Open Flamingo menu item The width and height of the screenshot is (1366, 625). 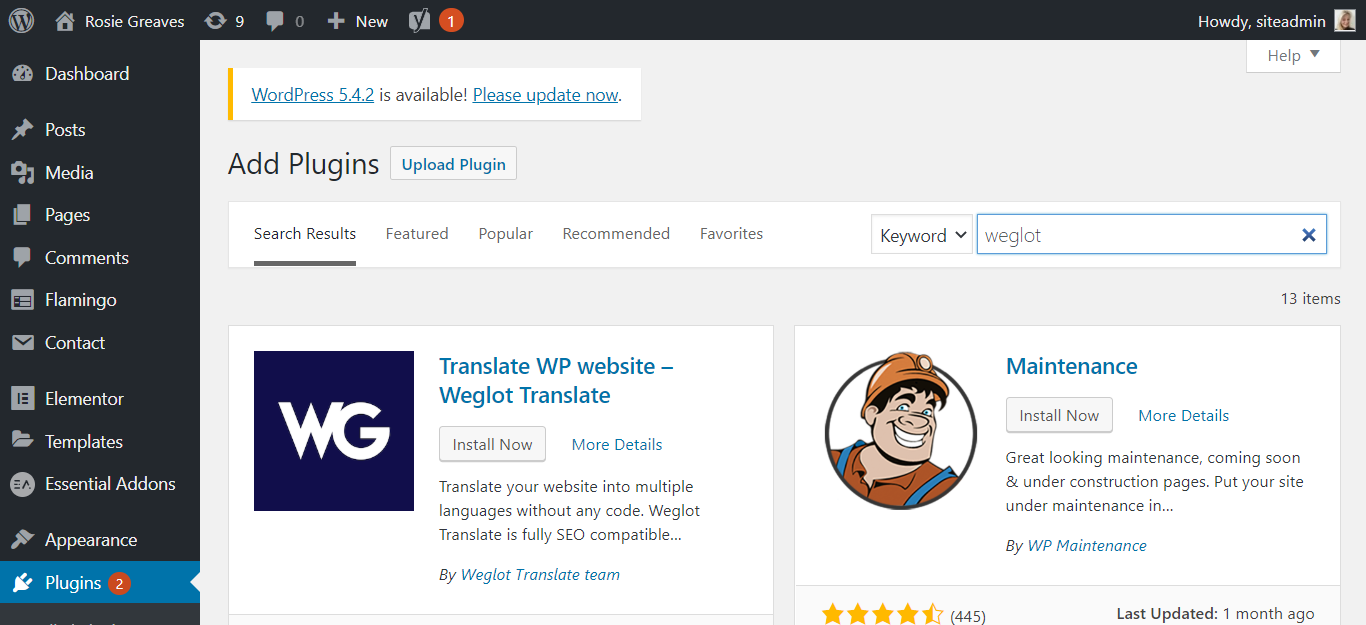tap(100, 300)
